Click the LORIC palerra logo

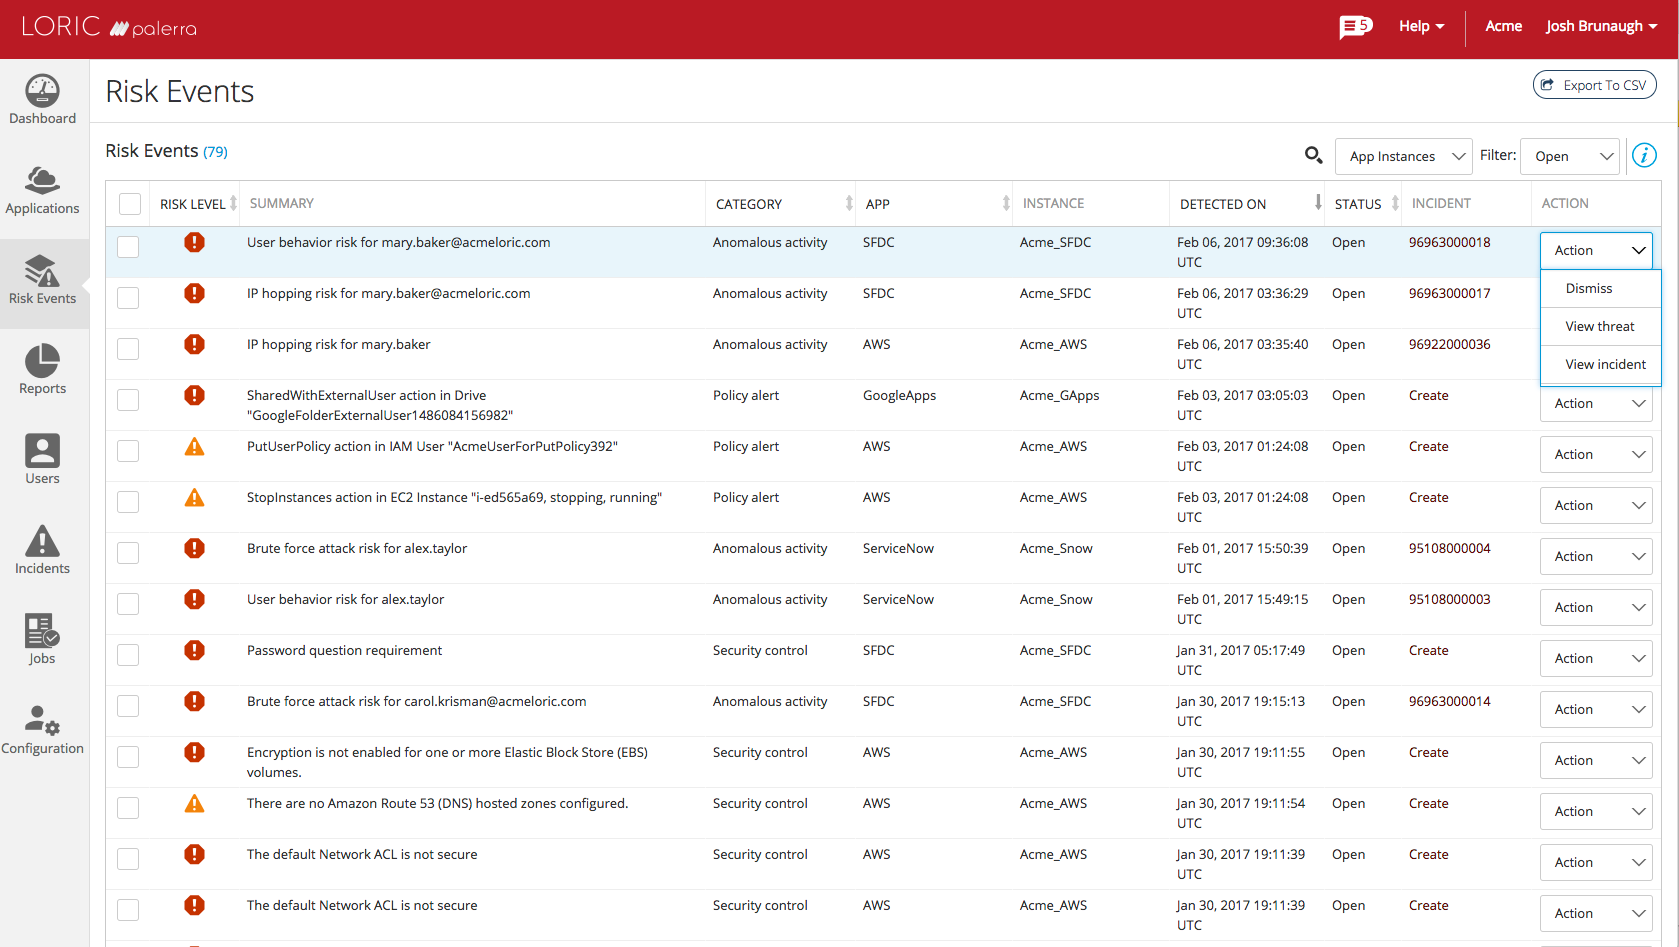coord(109,26)
